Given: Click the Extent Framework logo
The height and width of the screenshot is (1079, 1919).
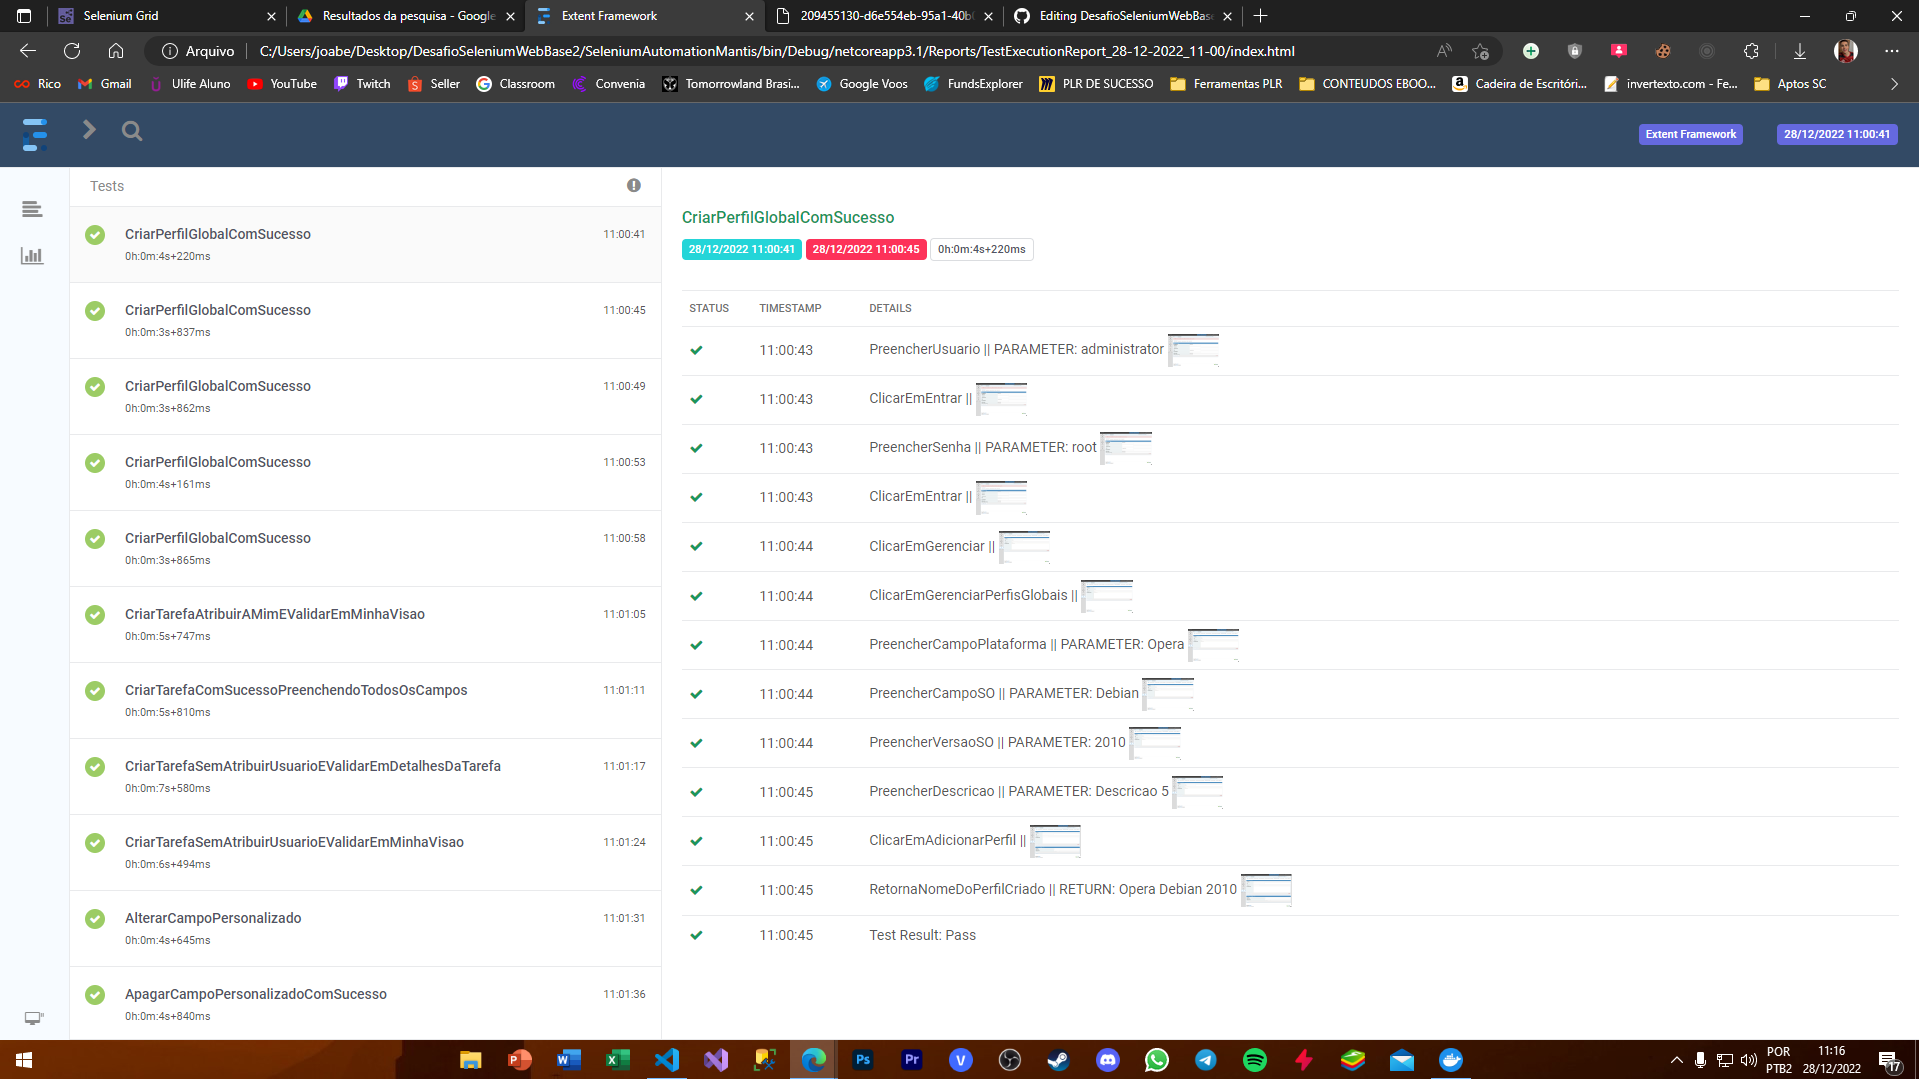Looking at the screenshot, I should click(x=35, y=134).
